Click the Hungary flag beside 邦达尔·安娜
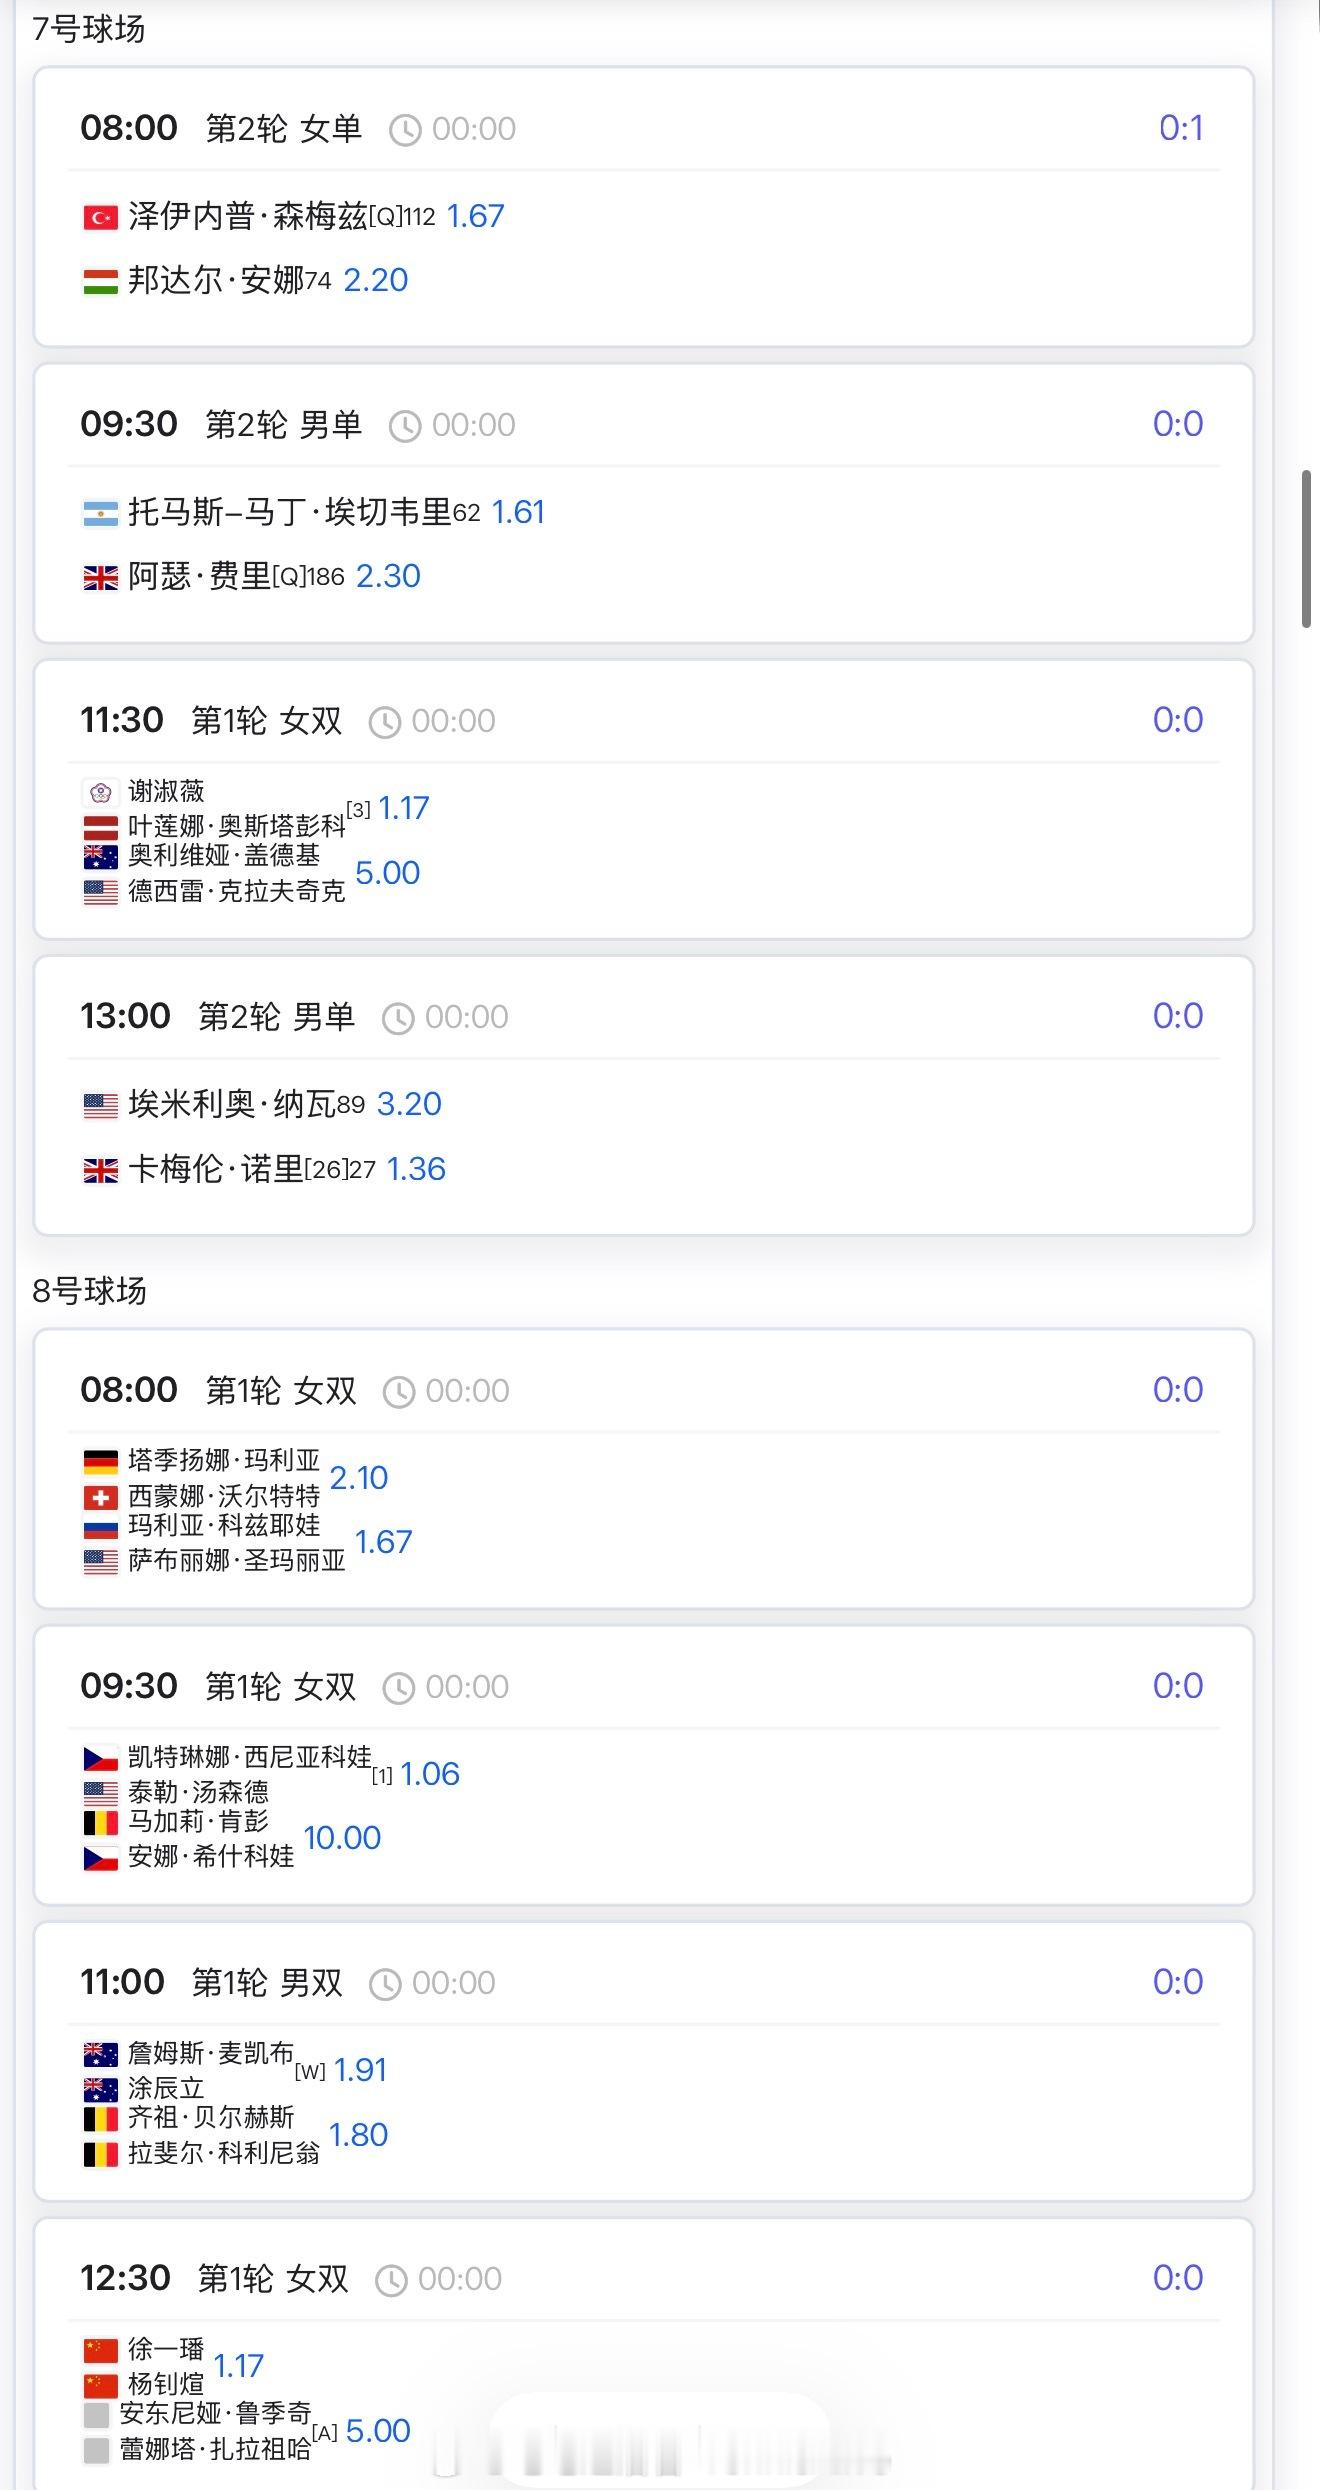 coord(100,282)
